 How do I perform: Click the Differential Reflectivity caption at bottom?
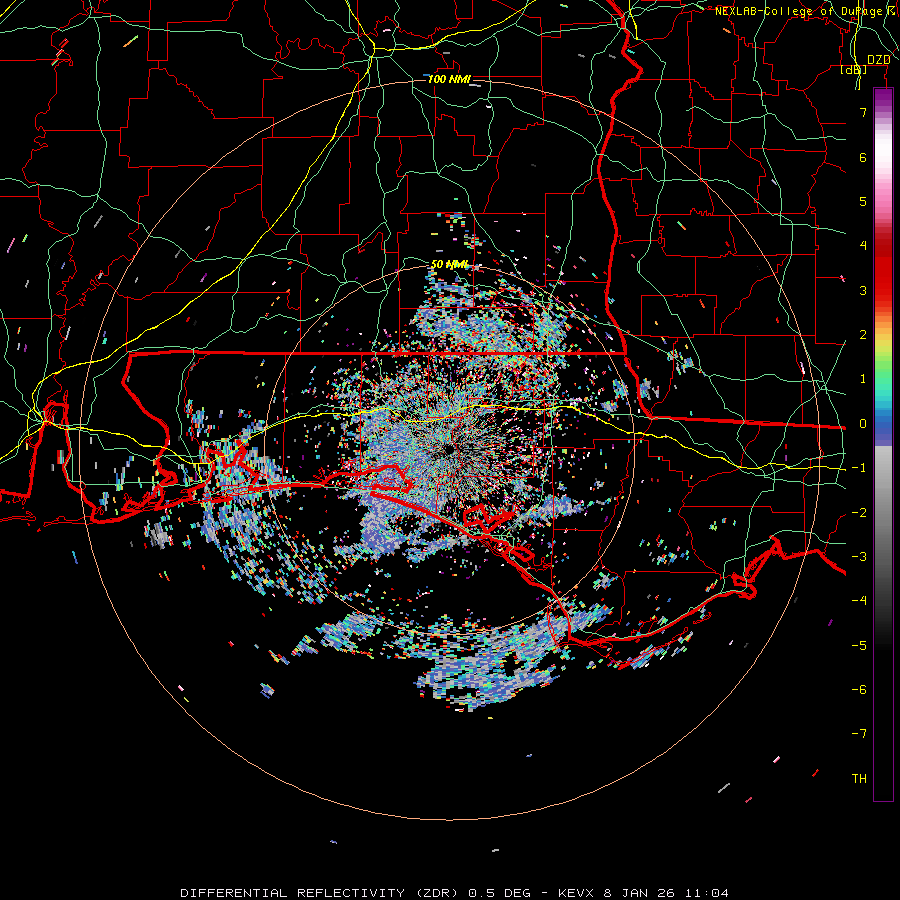click(x=454, y=893)
